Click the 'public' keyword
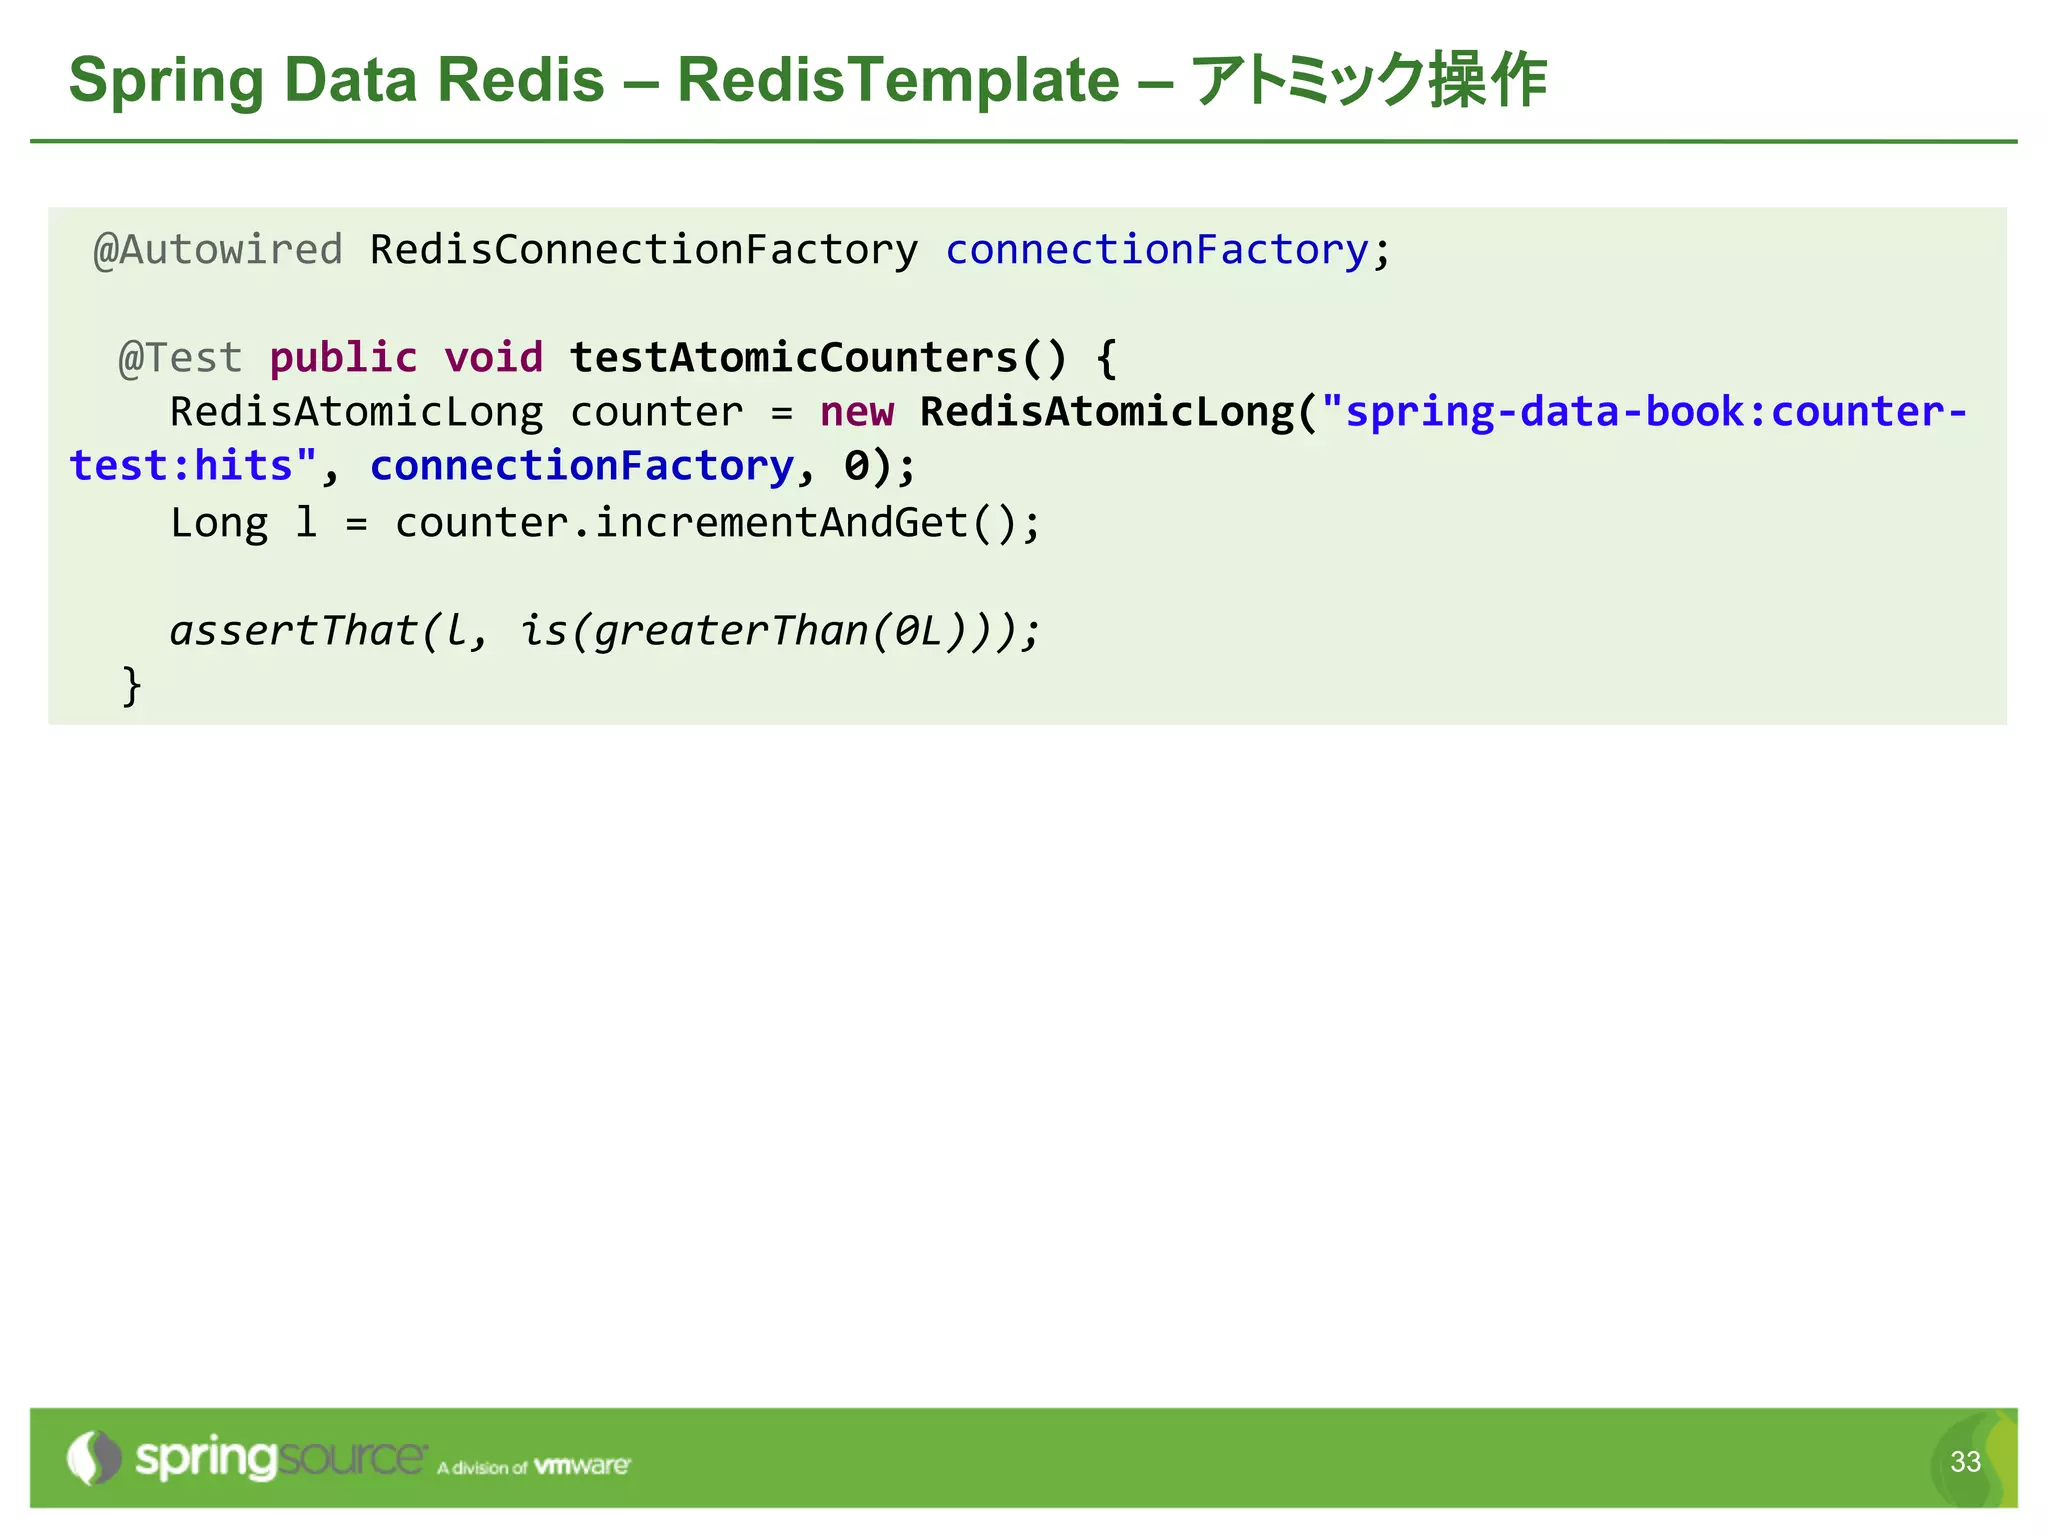 pos(343,357)
